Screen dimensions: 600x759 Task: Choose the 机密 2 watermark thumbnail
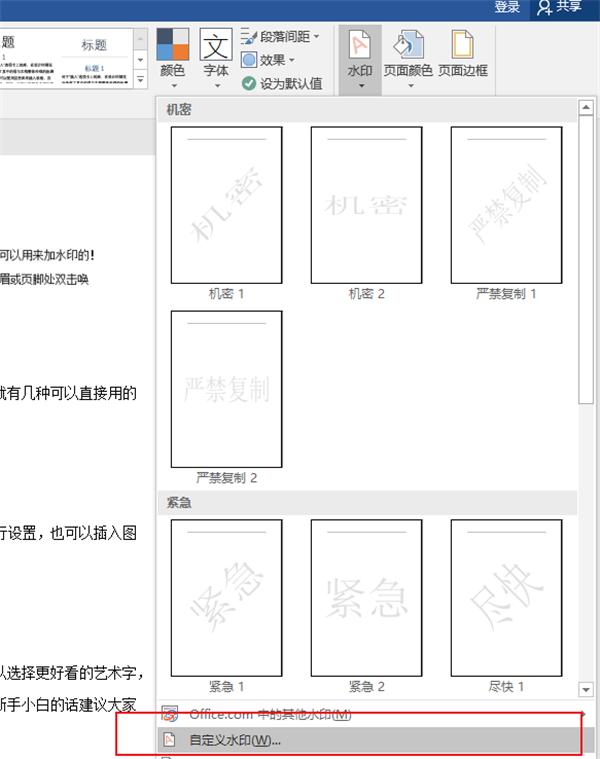[366, 205]
